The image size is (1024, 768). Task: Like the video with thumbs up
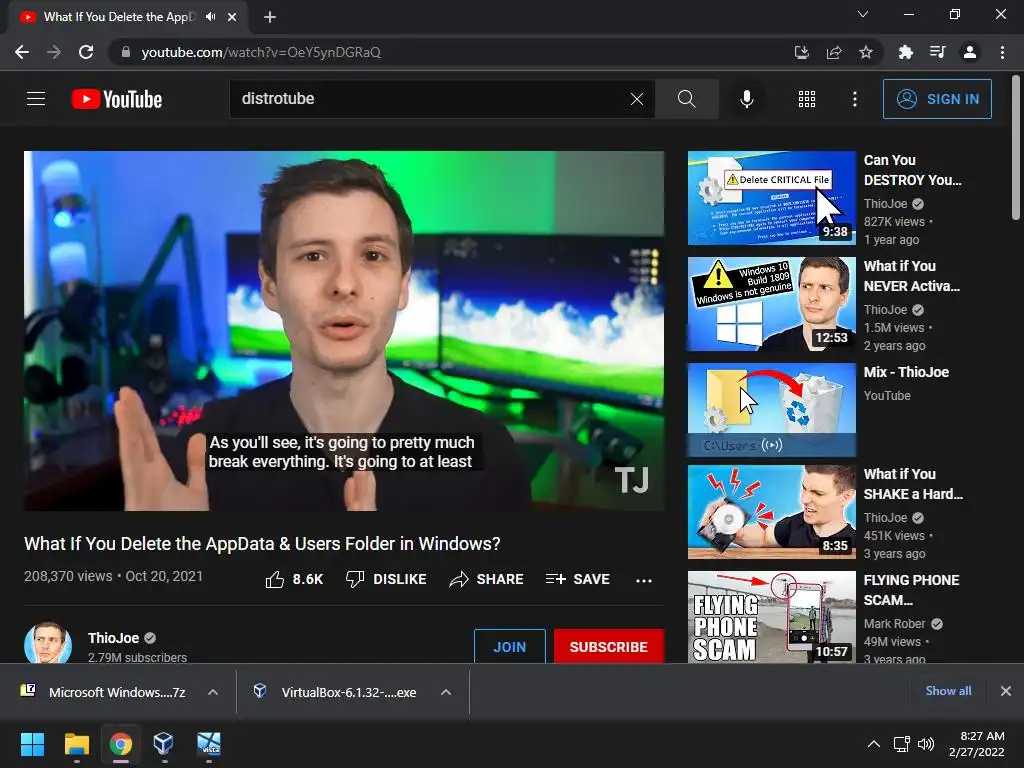pos(294,579)
